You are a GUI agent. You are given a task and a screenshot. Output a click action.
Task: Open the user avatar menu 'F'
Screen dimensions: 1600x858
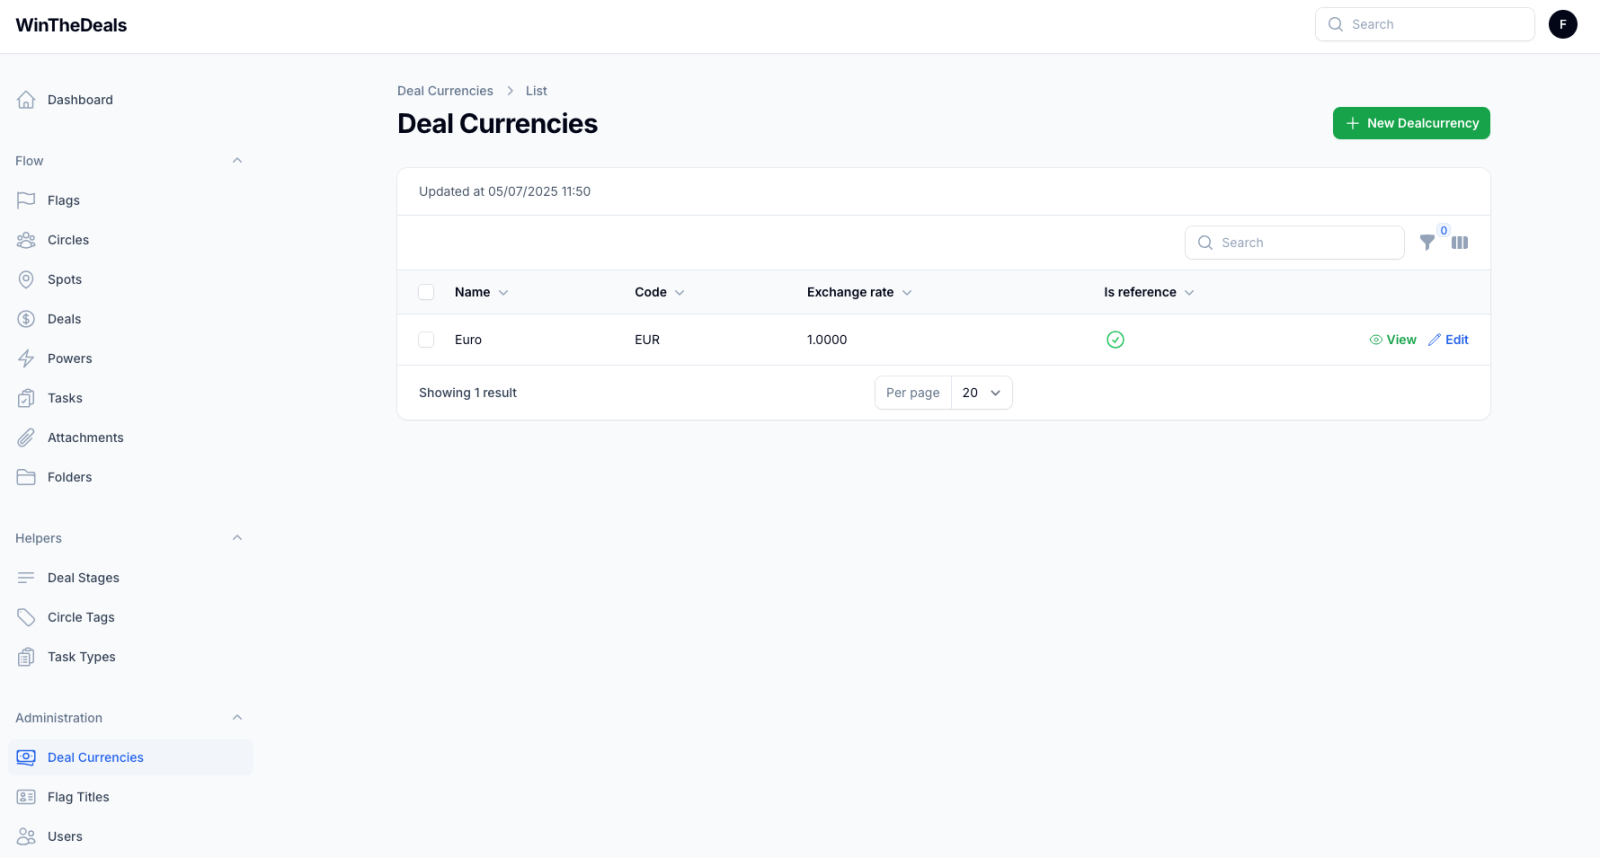pos(1562,24)
